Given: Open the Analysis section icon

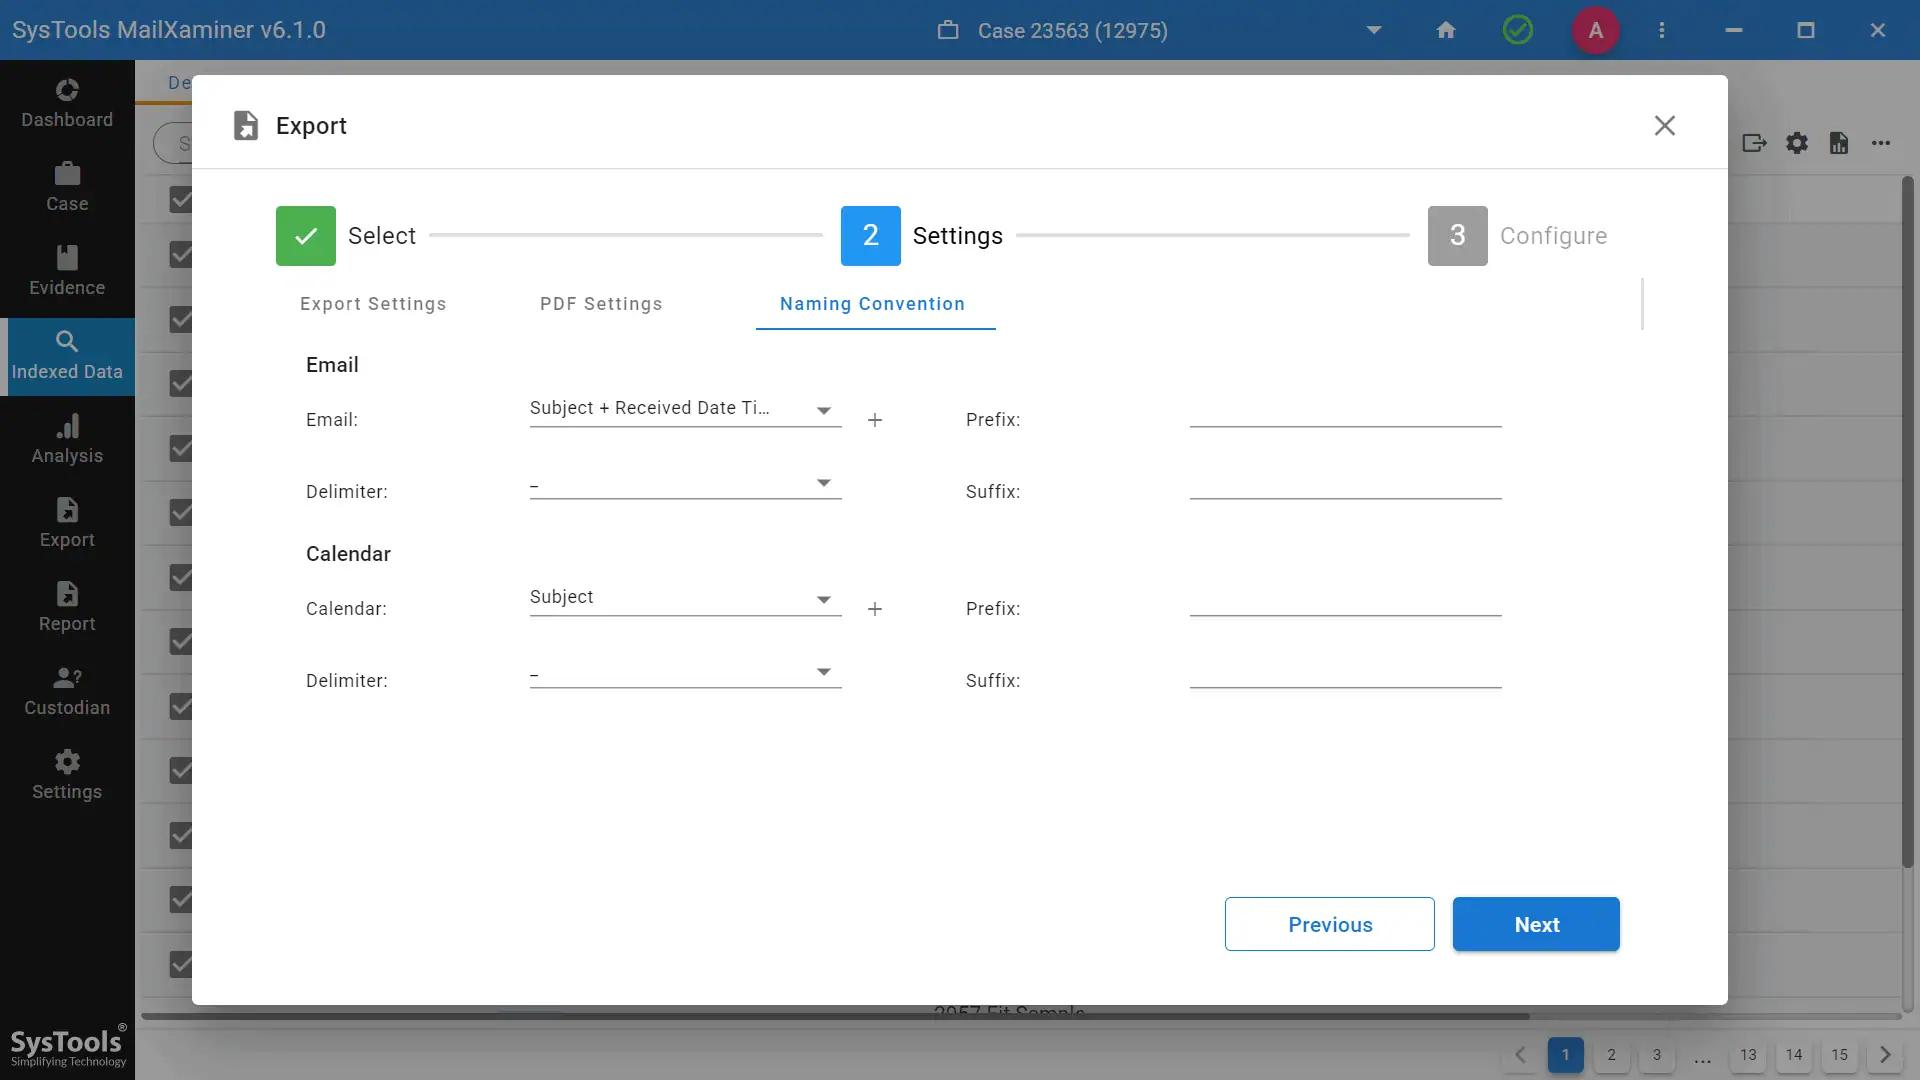Looking at the screenshot, I should (x=67, y=440).
